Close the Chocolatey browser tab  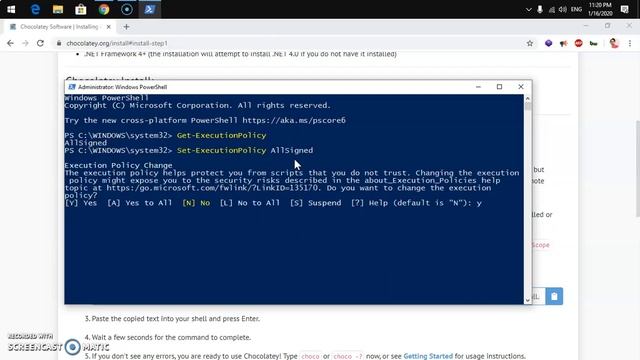(x=109, y=27)
